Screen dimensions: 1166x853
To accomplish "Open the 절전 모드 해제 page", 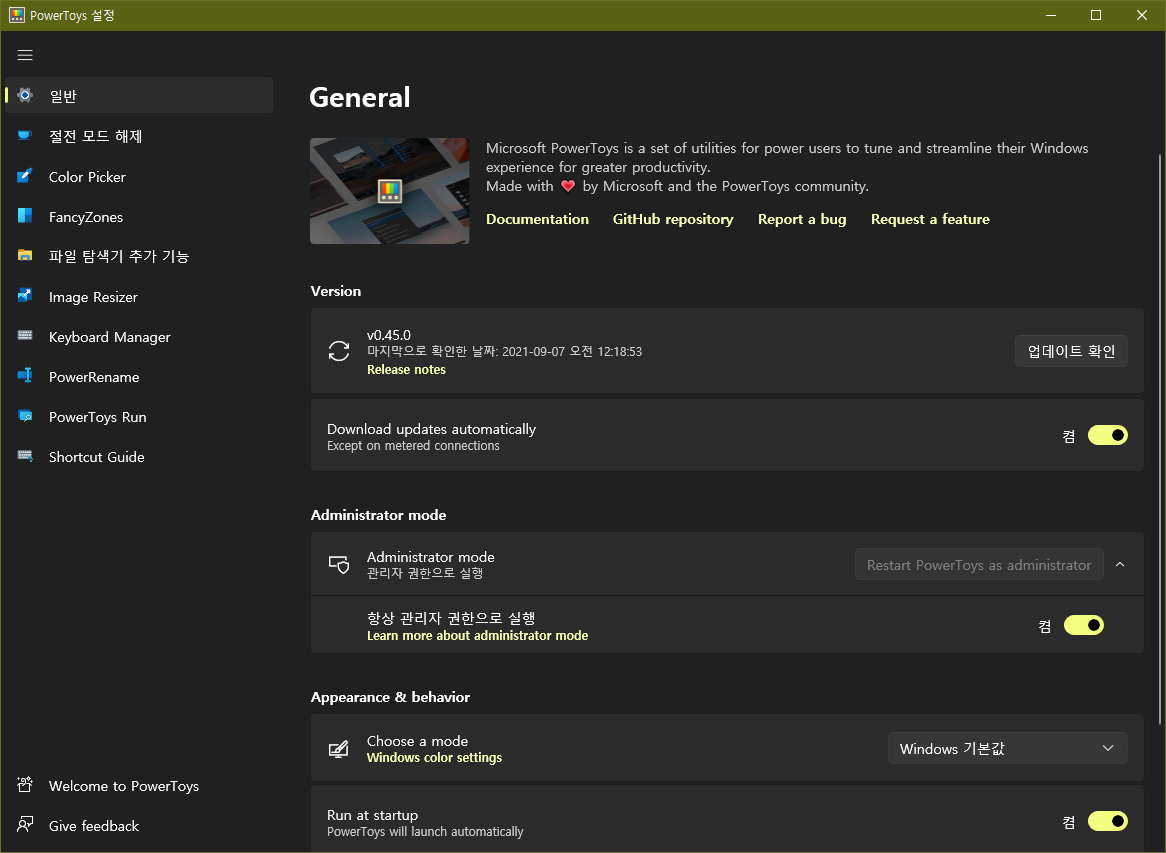I will pyautogui.click(x=139, y=136).
